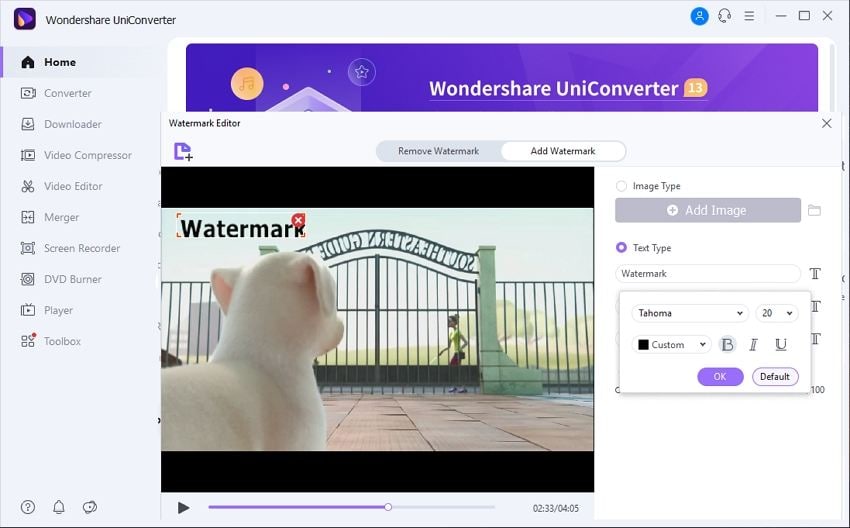Screen dimensions: 850x528
Task: Toggle italic text formatting
Action: point(753,344)
